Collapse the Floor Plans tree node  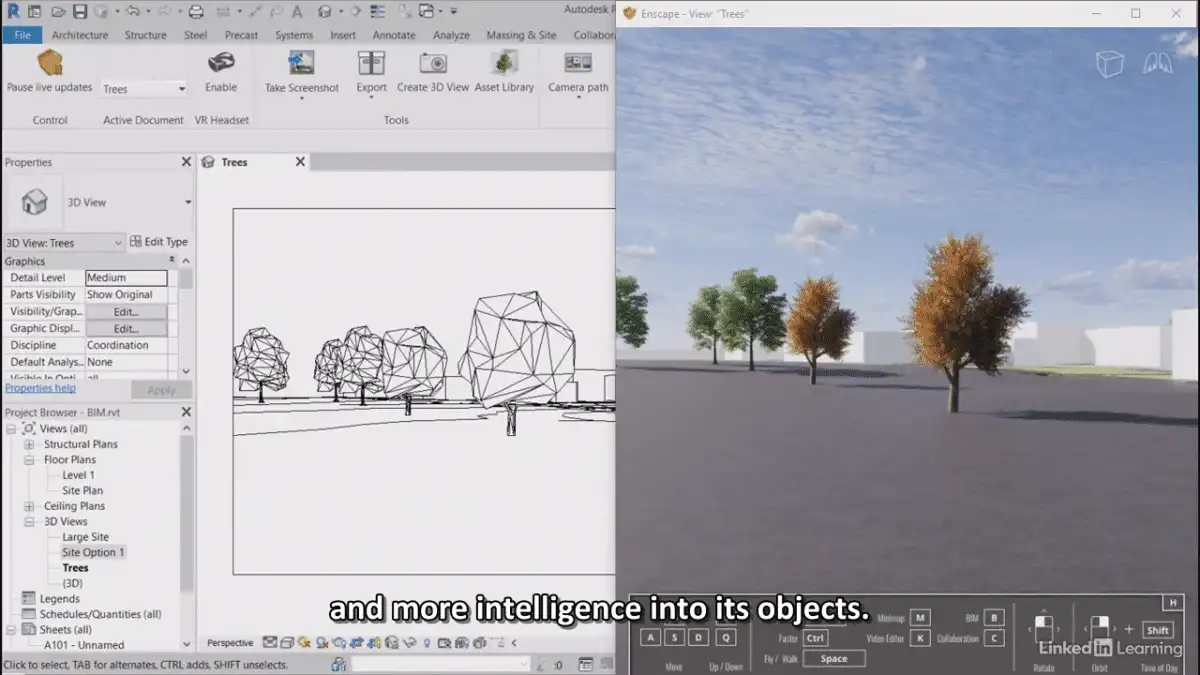29,460
